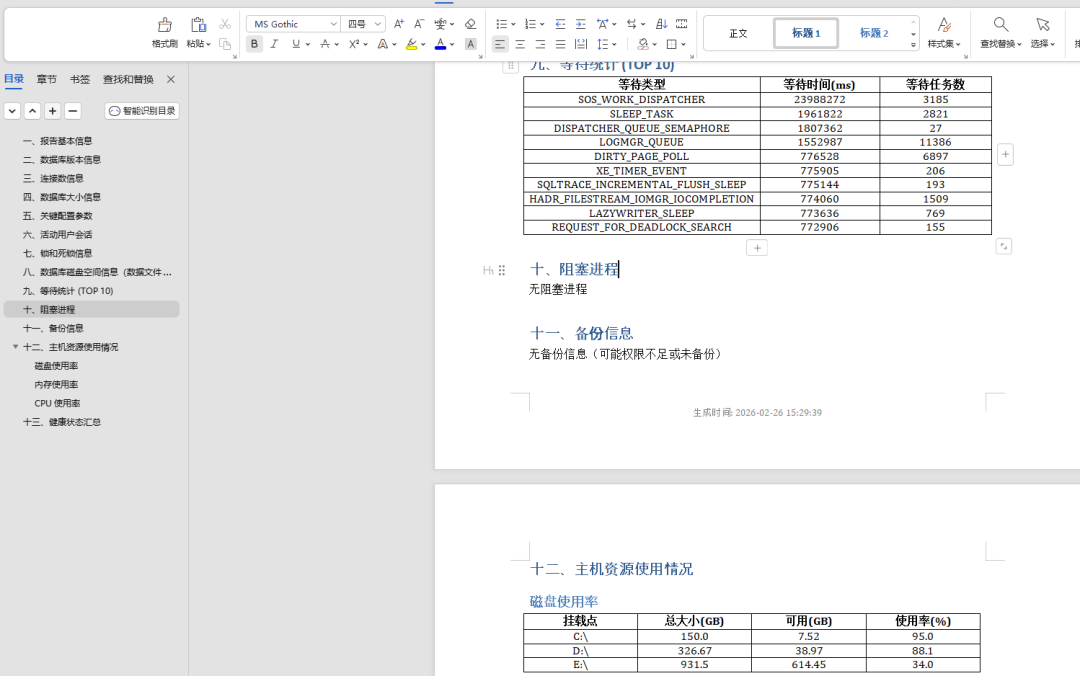Toggle Italic formatting
The width and height of the screenshot is (1080, 676).
pyautogui.click(x=274, y=44)
